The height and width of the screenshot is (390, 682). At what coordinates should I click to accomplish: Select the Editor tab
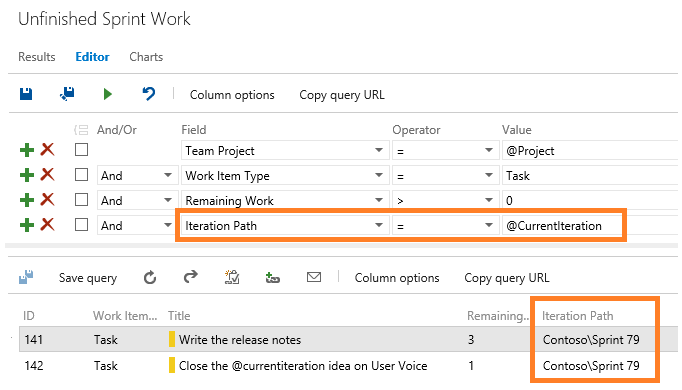92,57
